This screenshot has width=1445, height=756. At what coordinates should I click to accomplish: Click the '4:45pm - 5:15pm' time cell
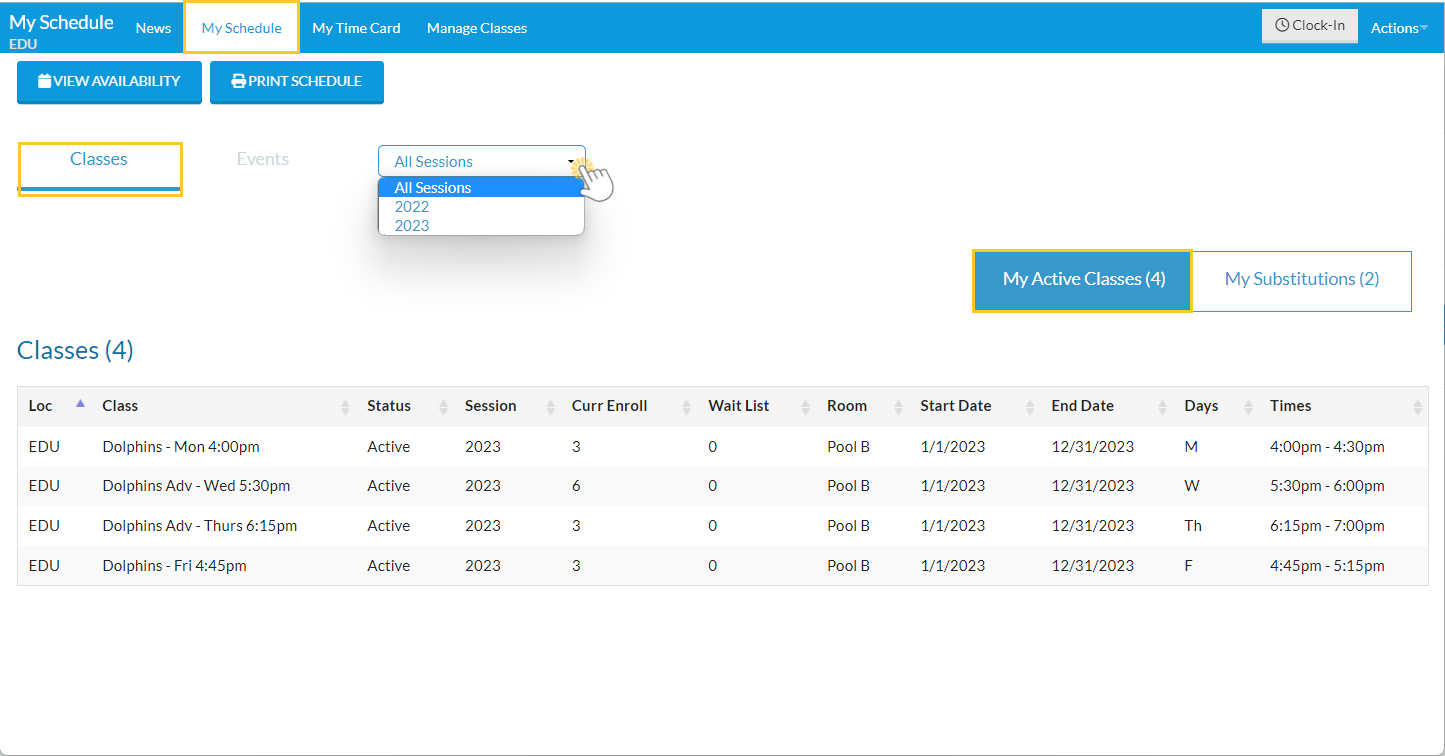(x=1327, y=566)
